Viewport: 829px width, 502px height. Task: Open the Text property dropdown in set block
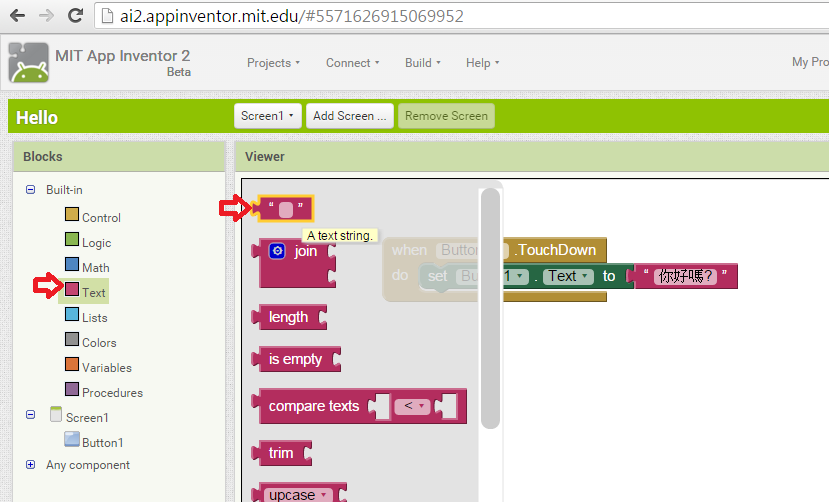click(568, 276)
